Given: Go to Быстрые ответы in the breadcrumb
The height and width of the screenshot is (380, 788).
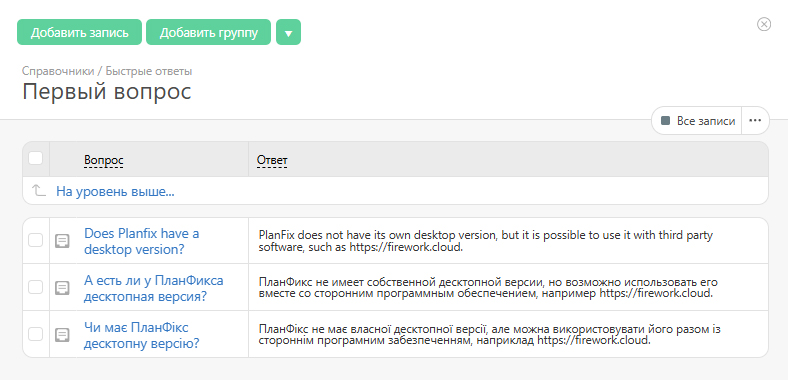Looking at the screenshot, I should (x=149, y=71).
